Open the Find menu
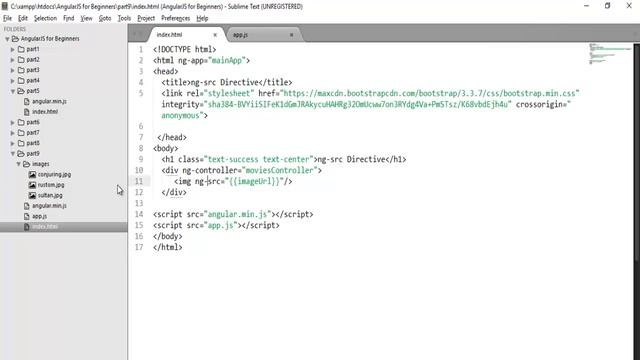Screen dimensions: 640x360 click(x=69, y=18)
